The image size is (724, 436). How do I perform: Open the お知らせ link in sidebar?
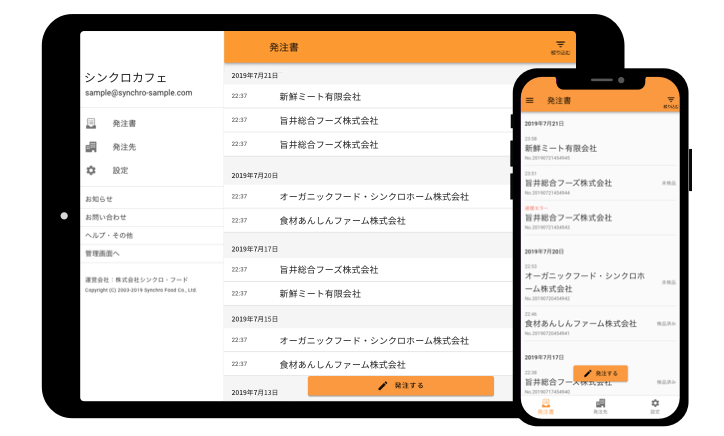(99, 199)
